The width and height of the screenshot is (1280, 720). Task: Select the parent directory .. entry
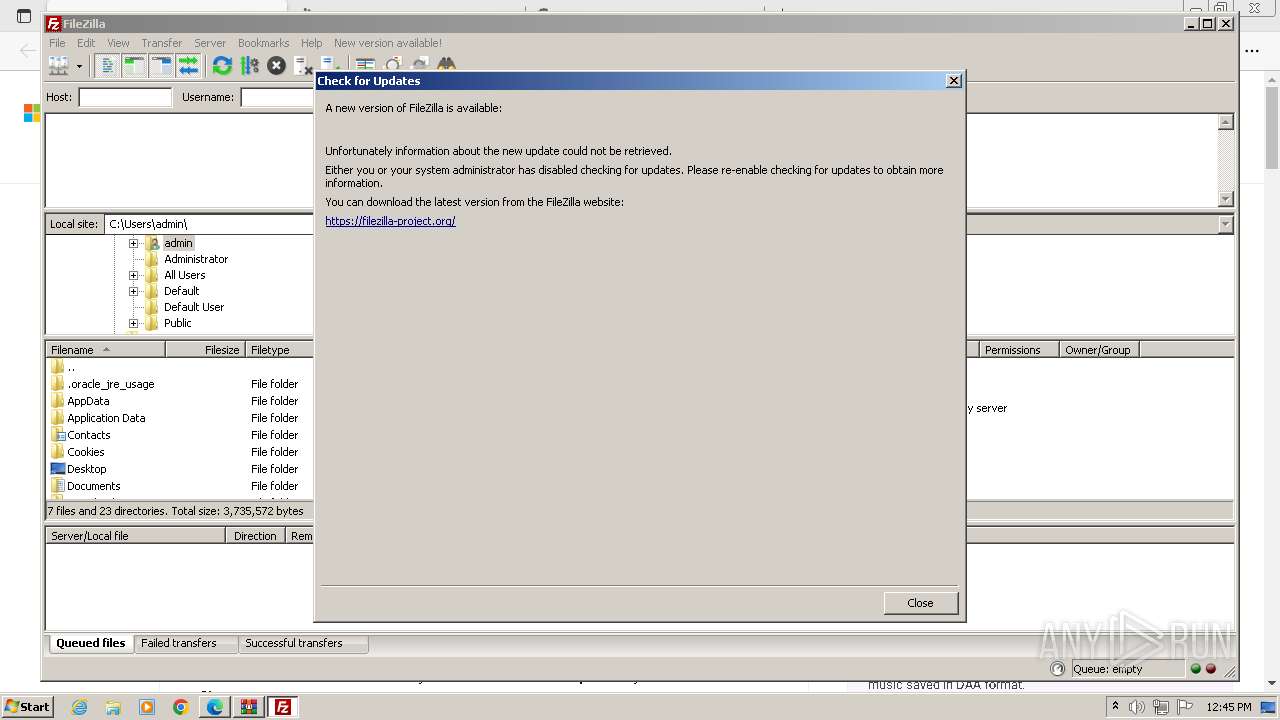coord(180,367)
